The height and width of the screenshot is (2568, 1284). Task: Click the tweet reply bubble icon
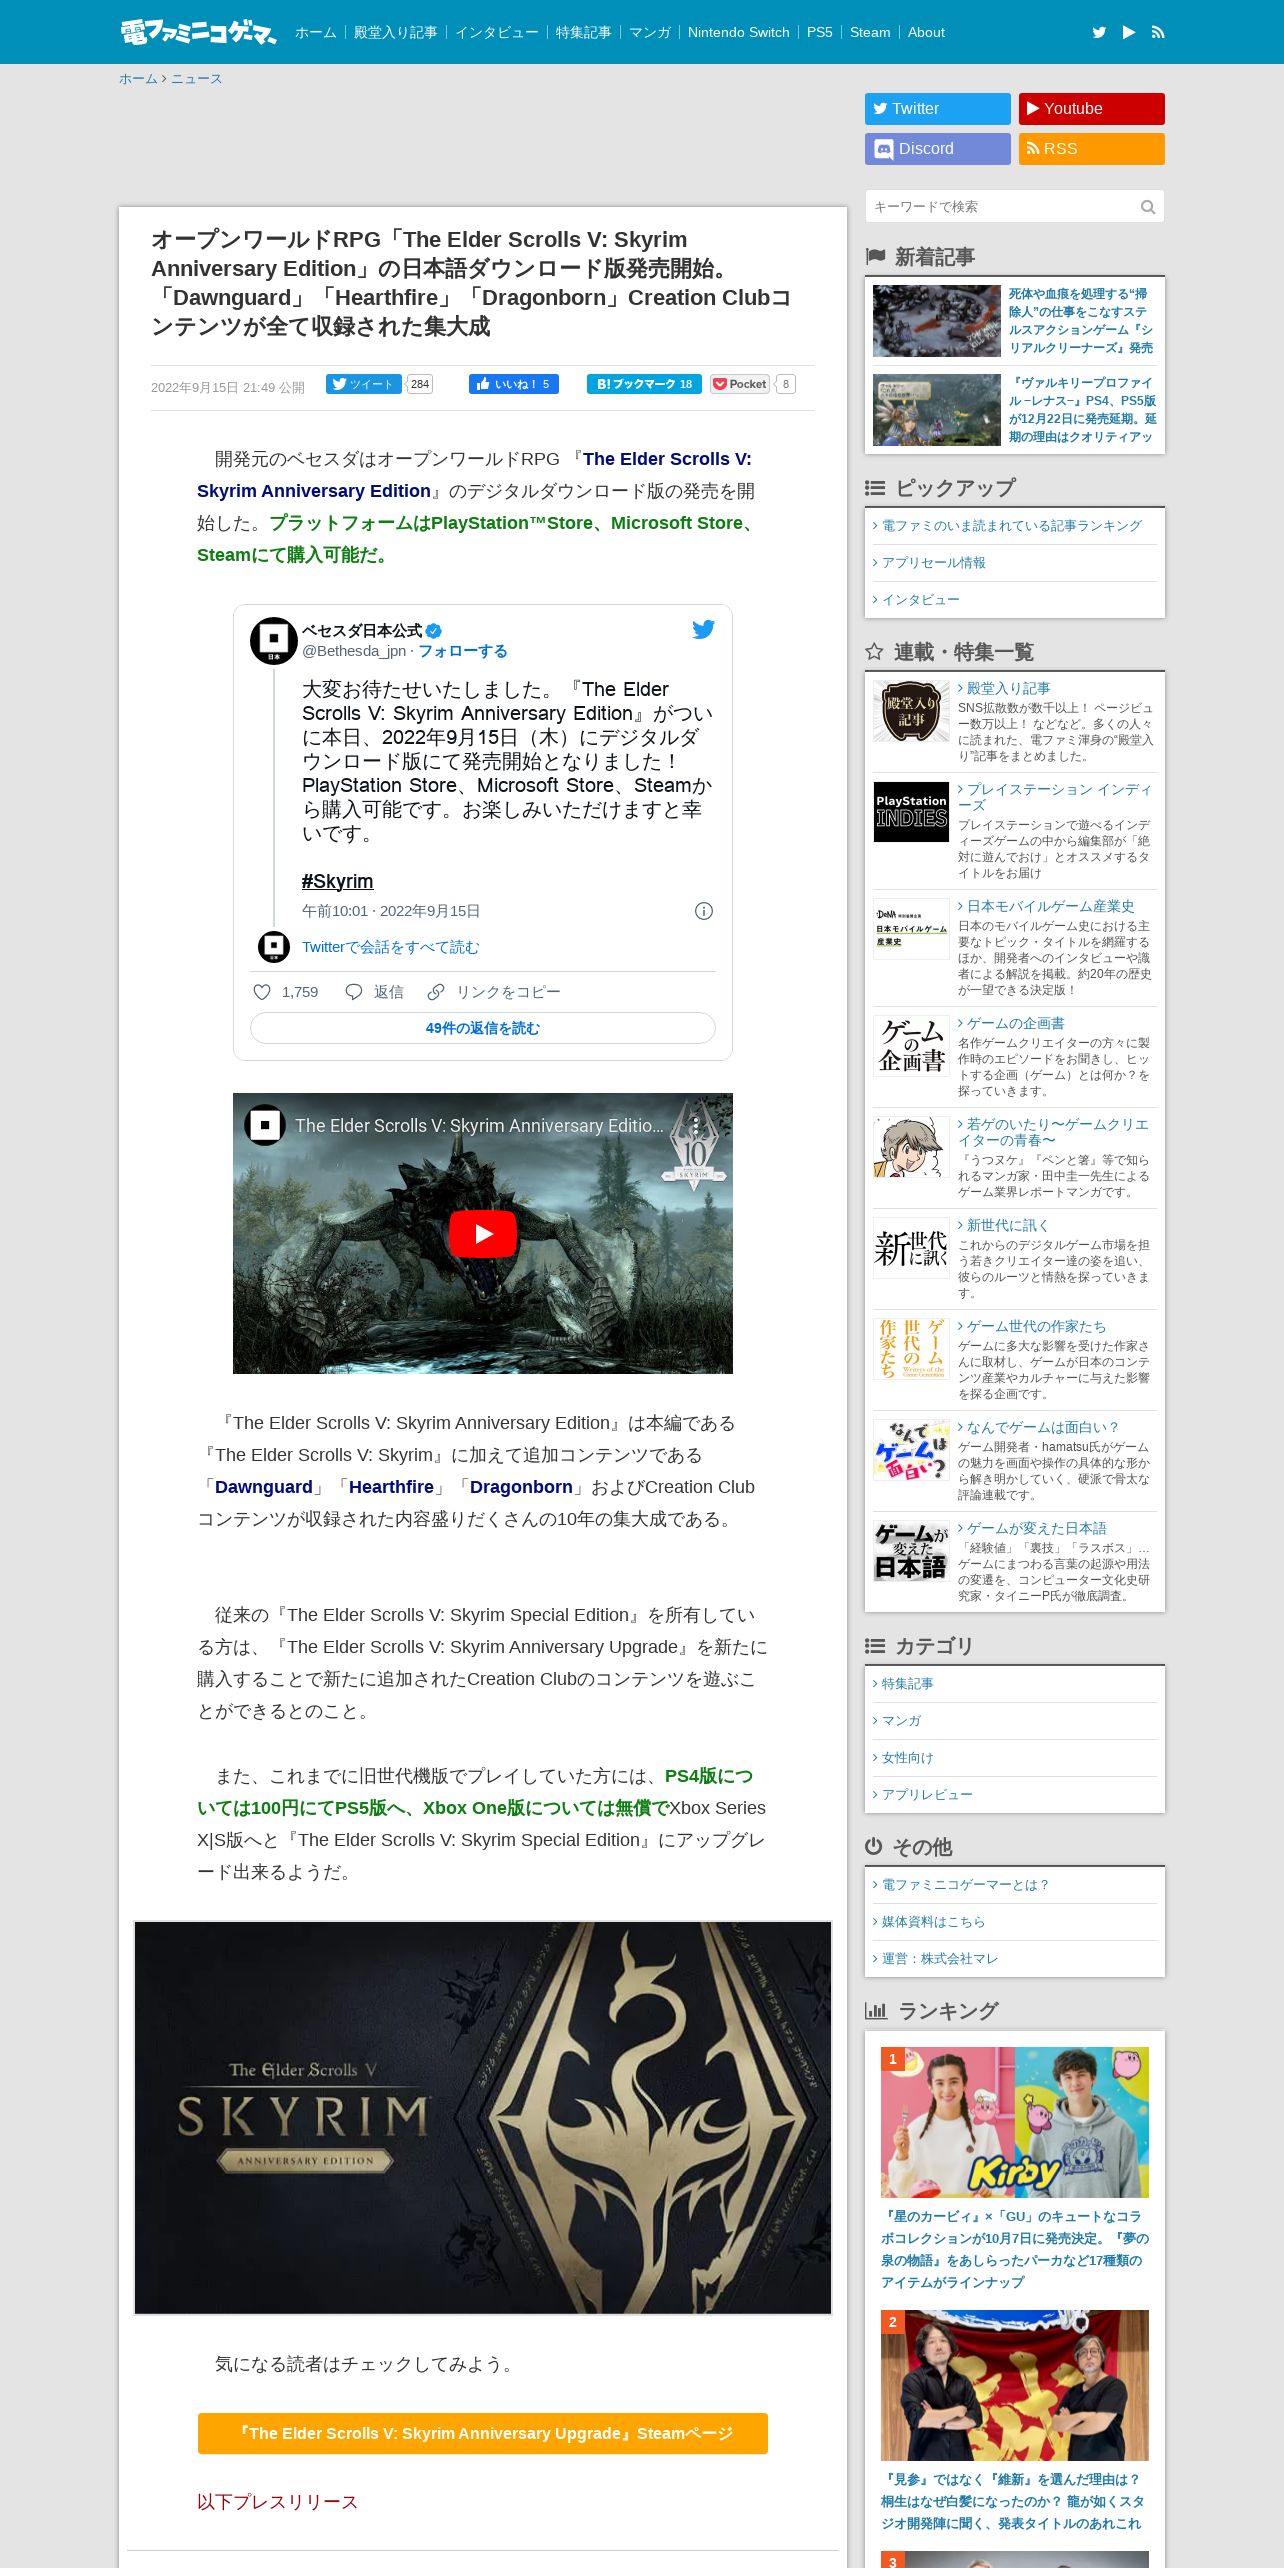point(353,992)
